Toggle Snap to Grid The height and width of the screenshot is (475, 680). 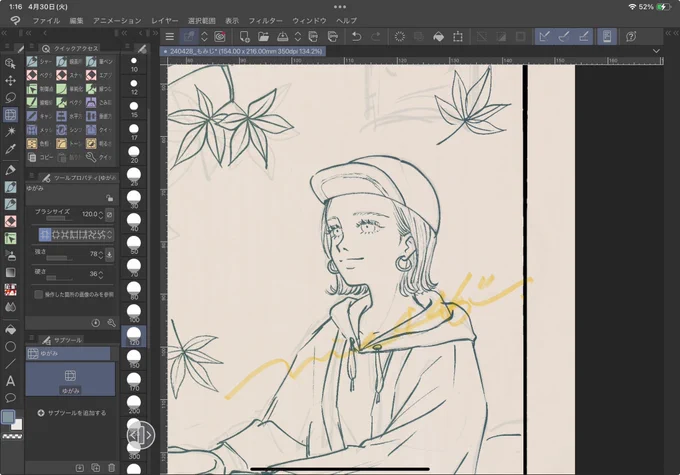pyautogui.click(x=584, y=37)
